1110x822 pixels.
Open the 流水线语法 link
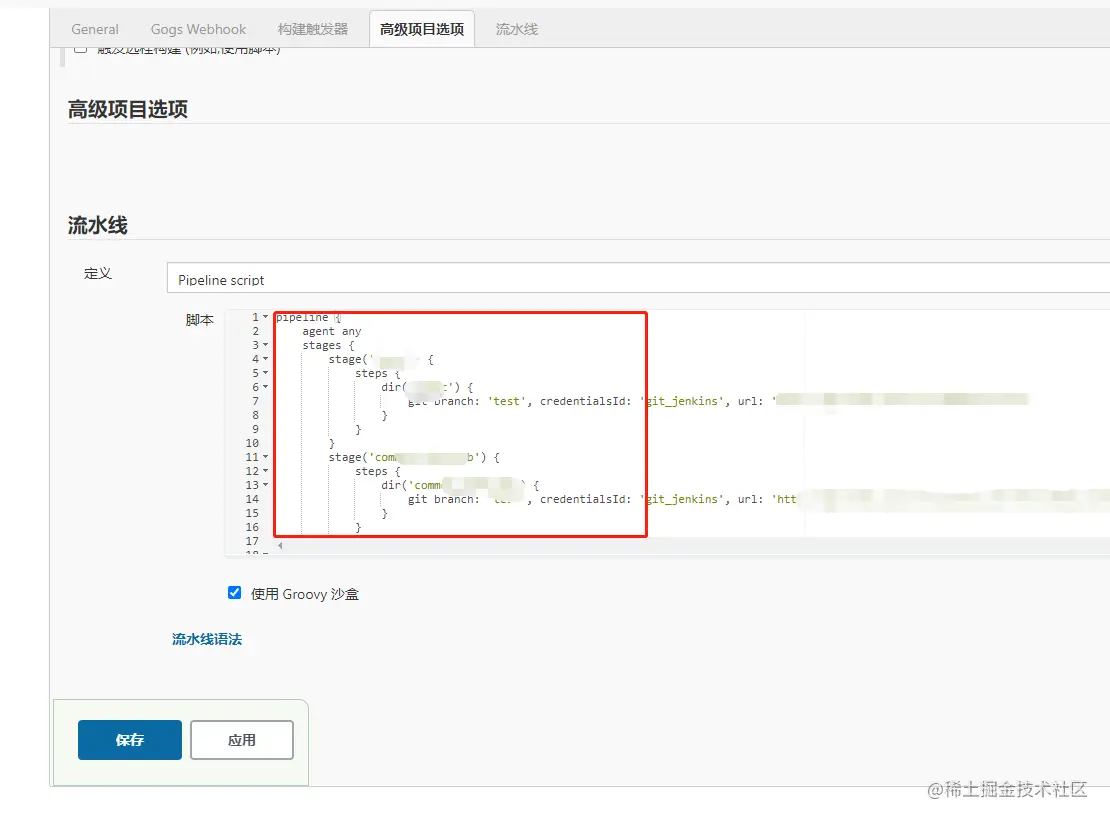pyautogui.click(x=207, y=639)
